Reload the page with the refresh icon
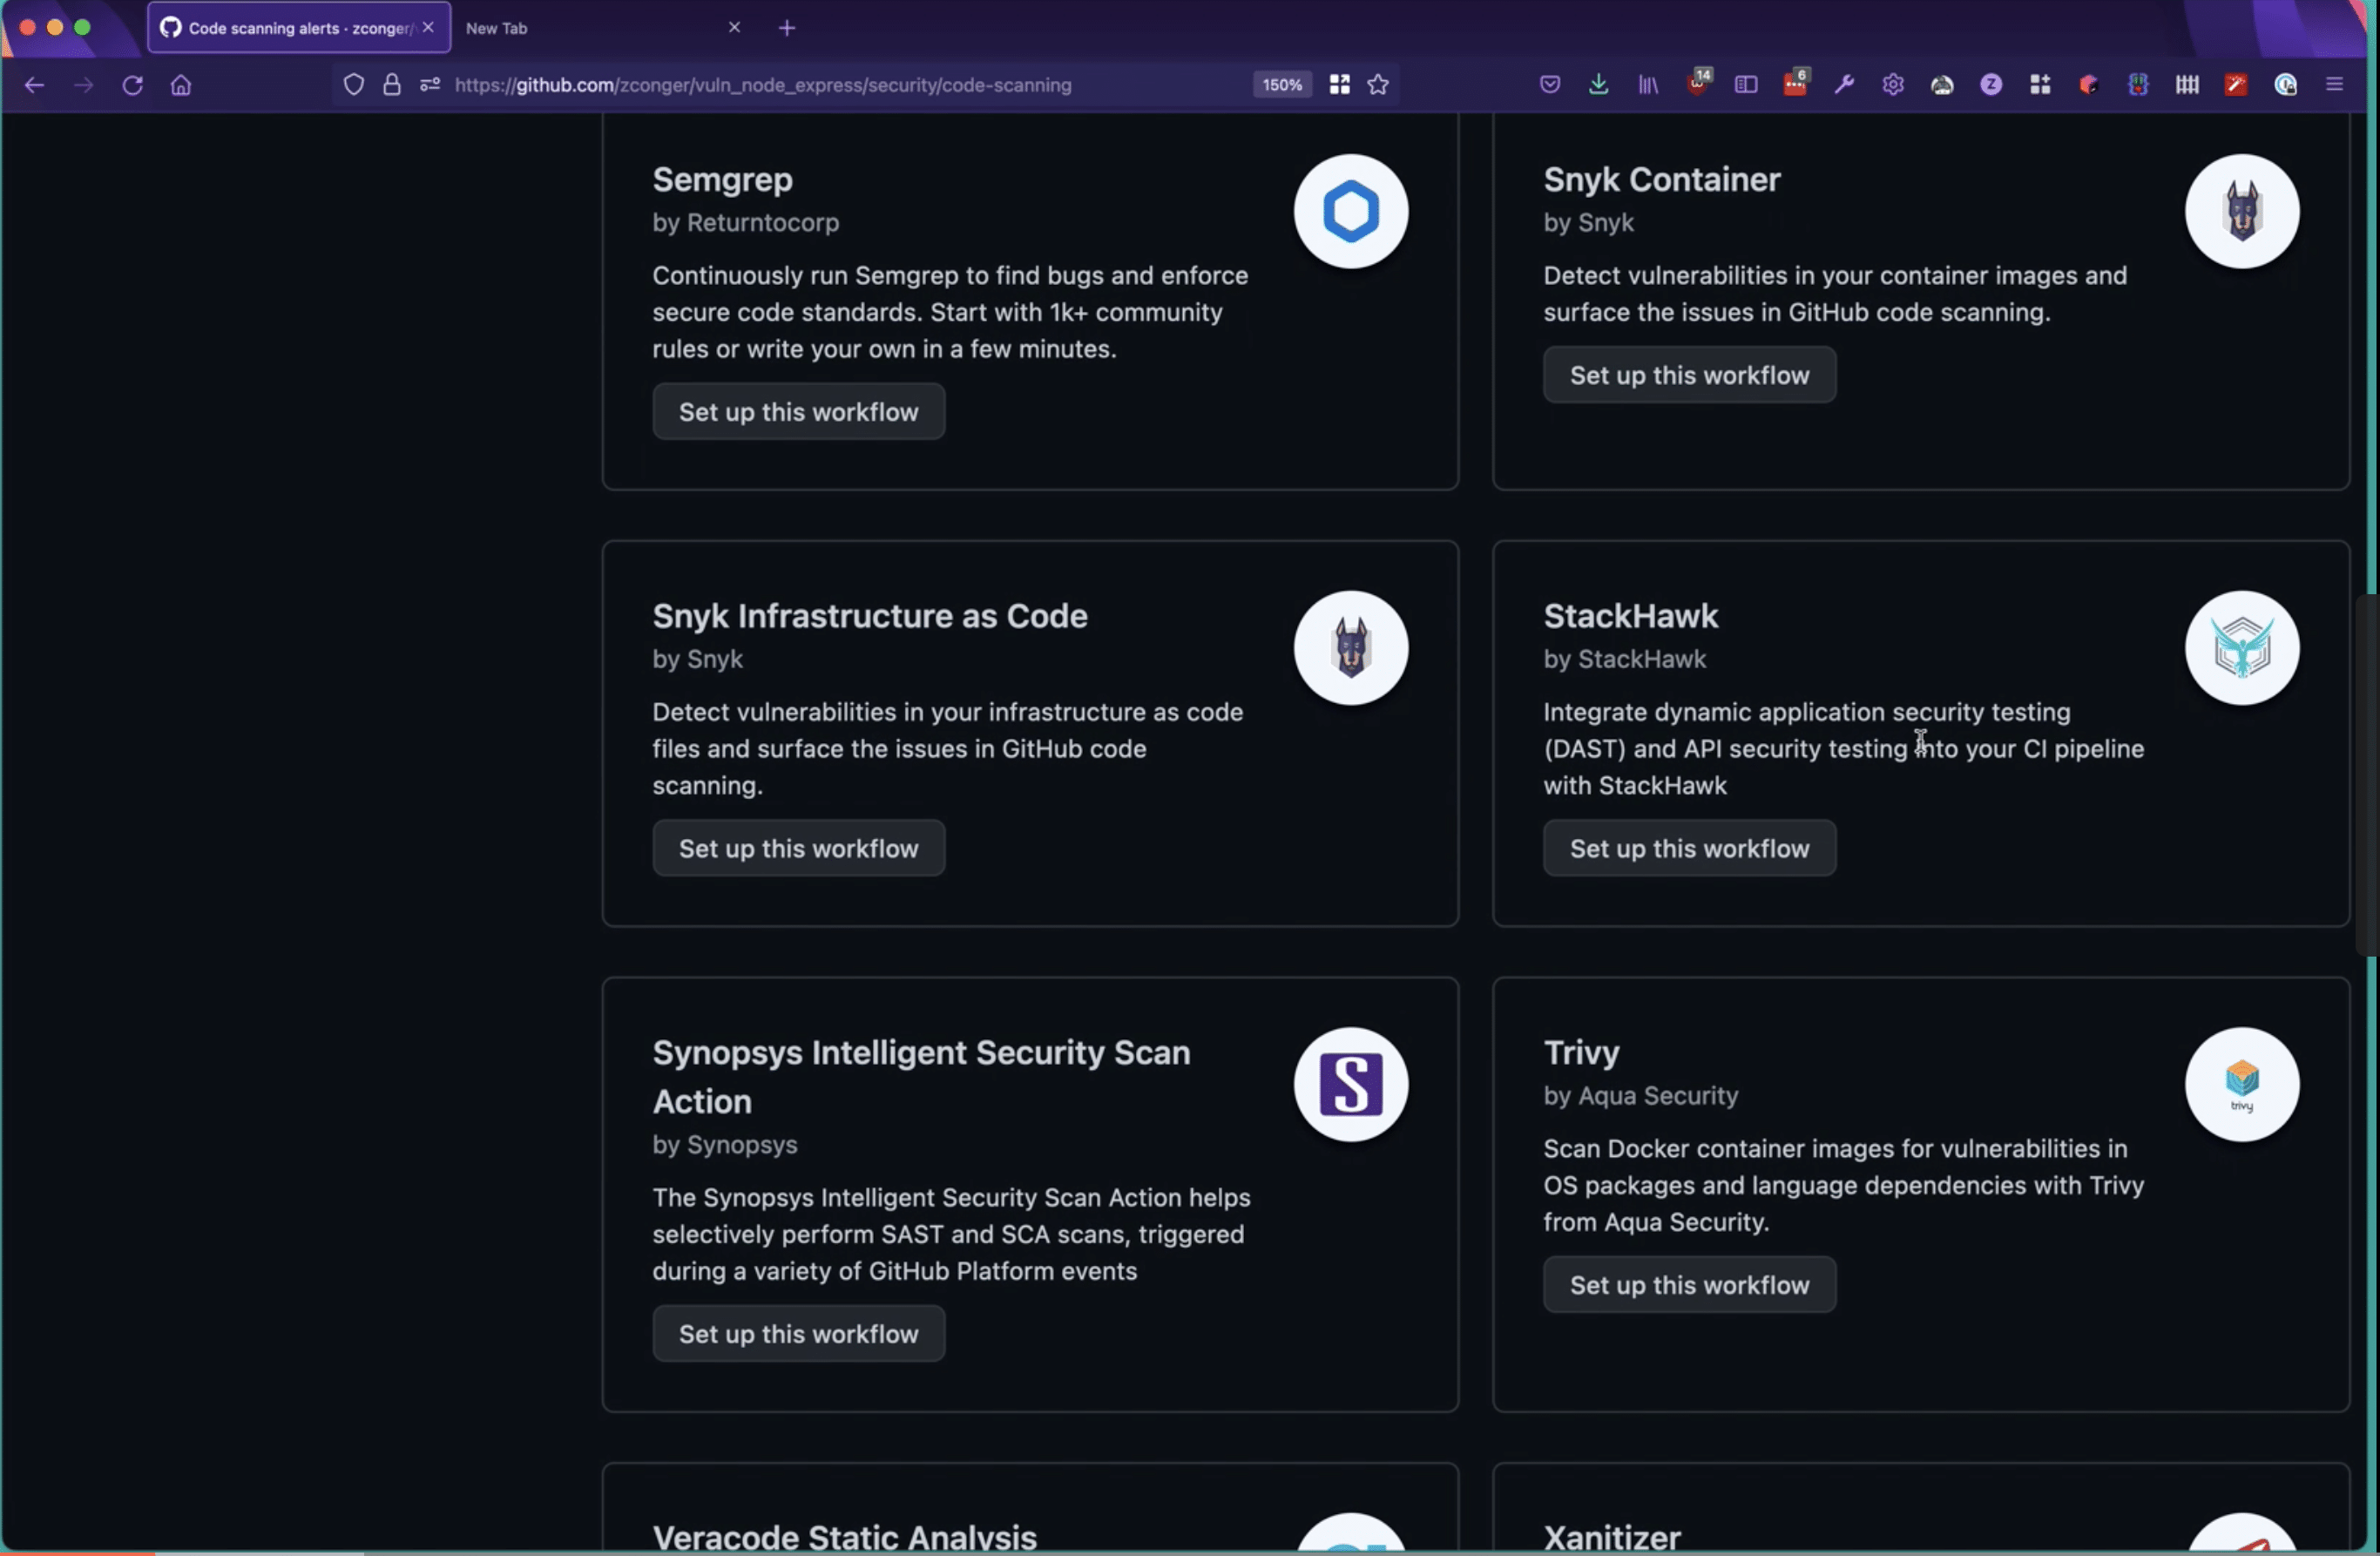 click(132, 85)
